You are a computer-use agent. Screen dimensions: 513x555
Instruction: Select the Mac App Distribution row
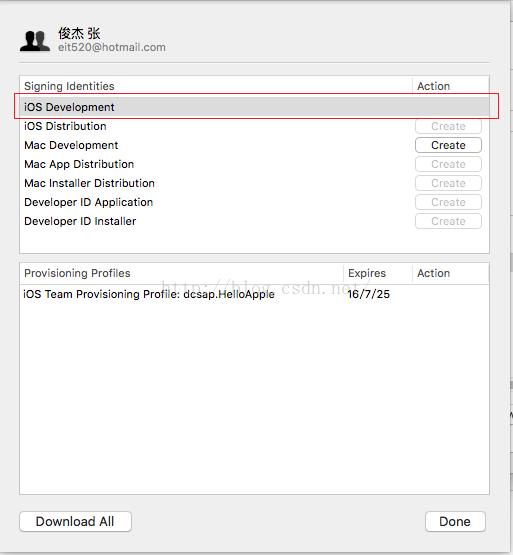(x=255, y=164)
